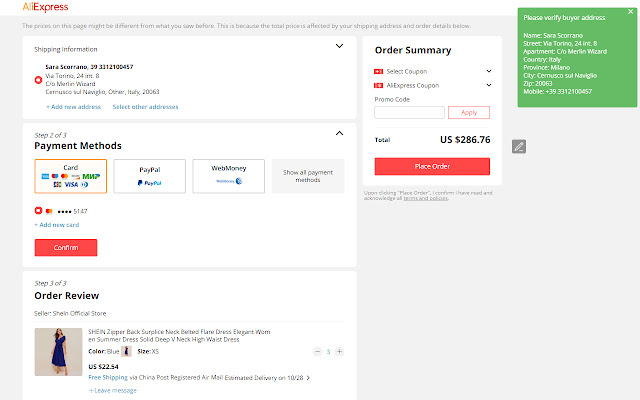Expand the Select Coupon dropdown
Screen dimensions: 640x400
point(488,71)
